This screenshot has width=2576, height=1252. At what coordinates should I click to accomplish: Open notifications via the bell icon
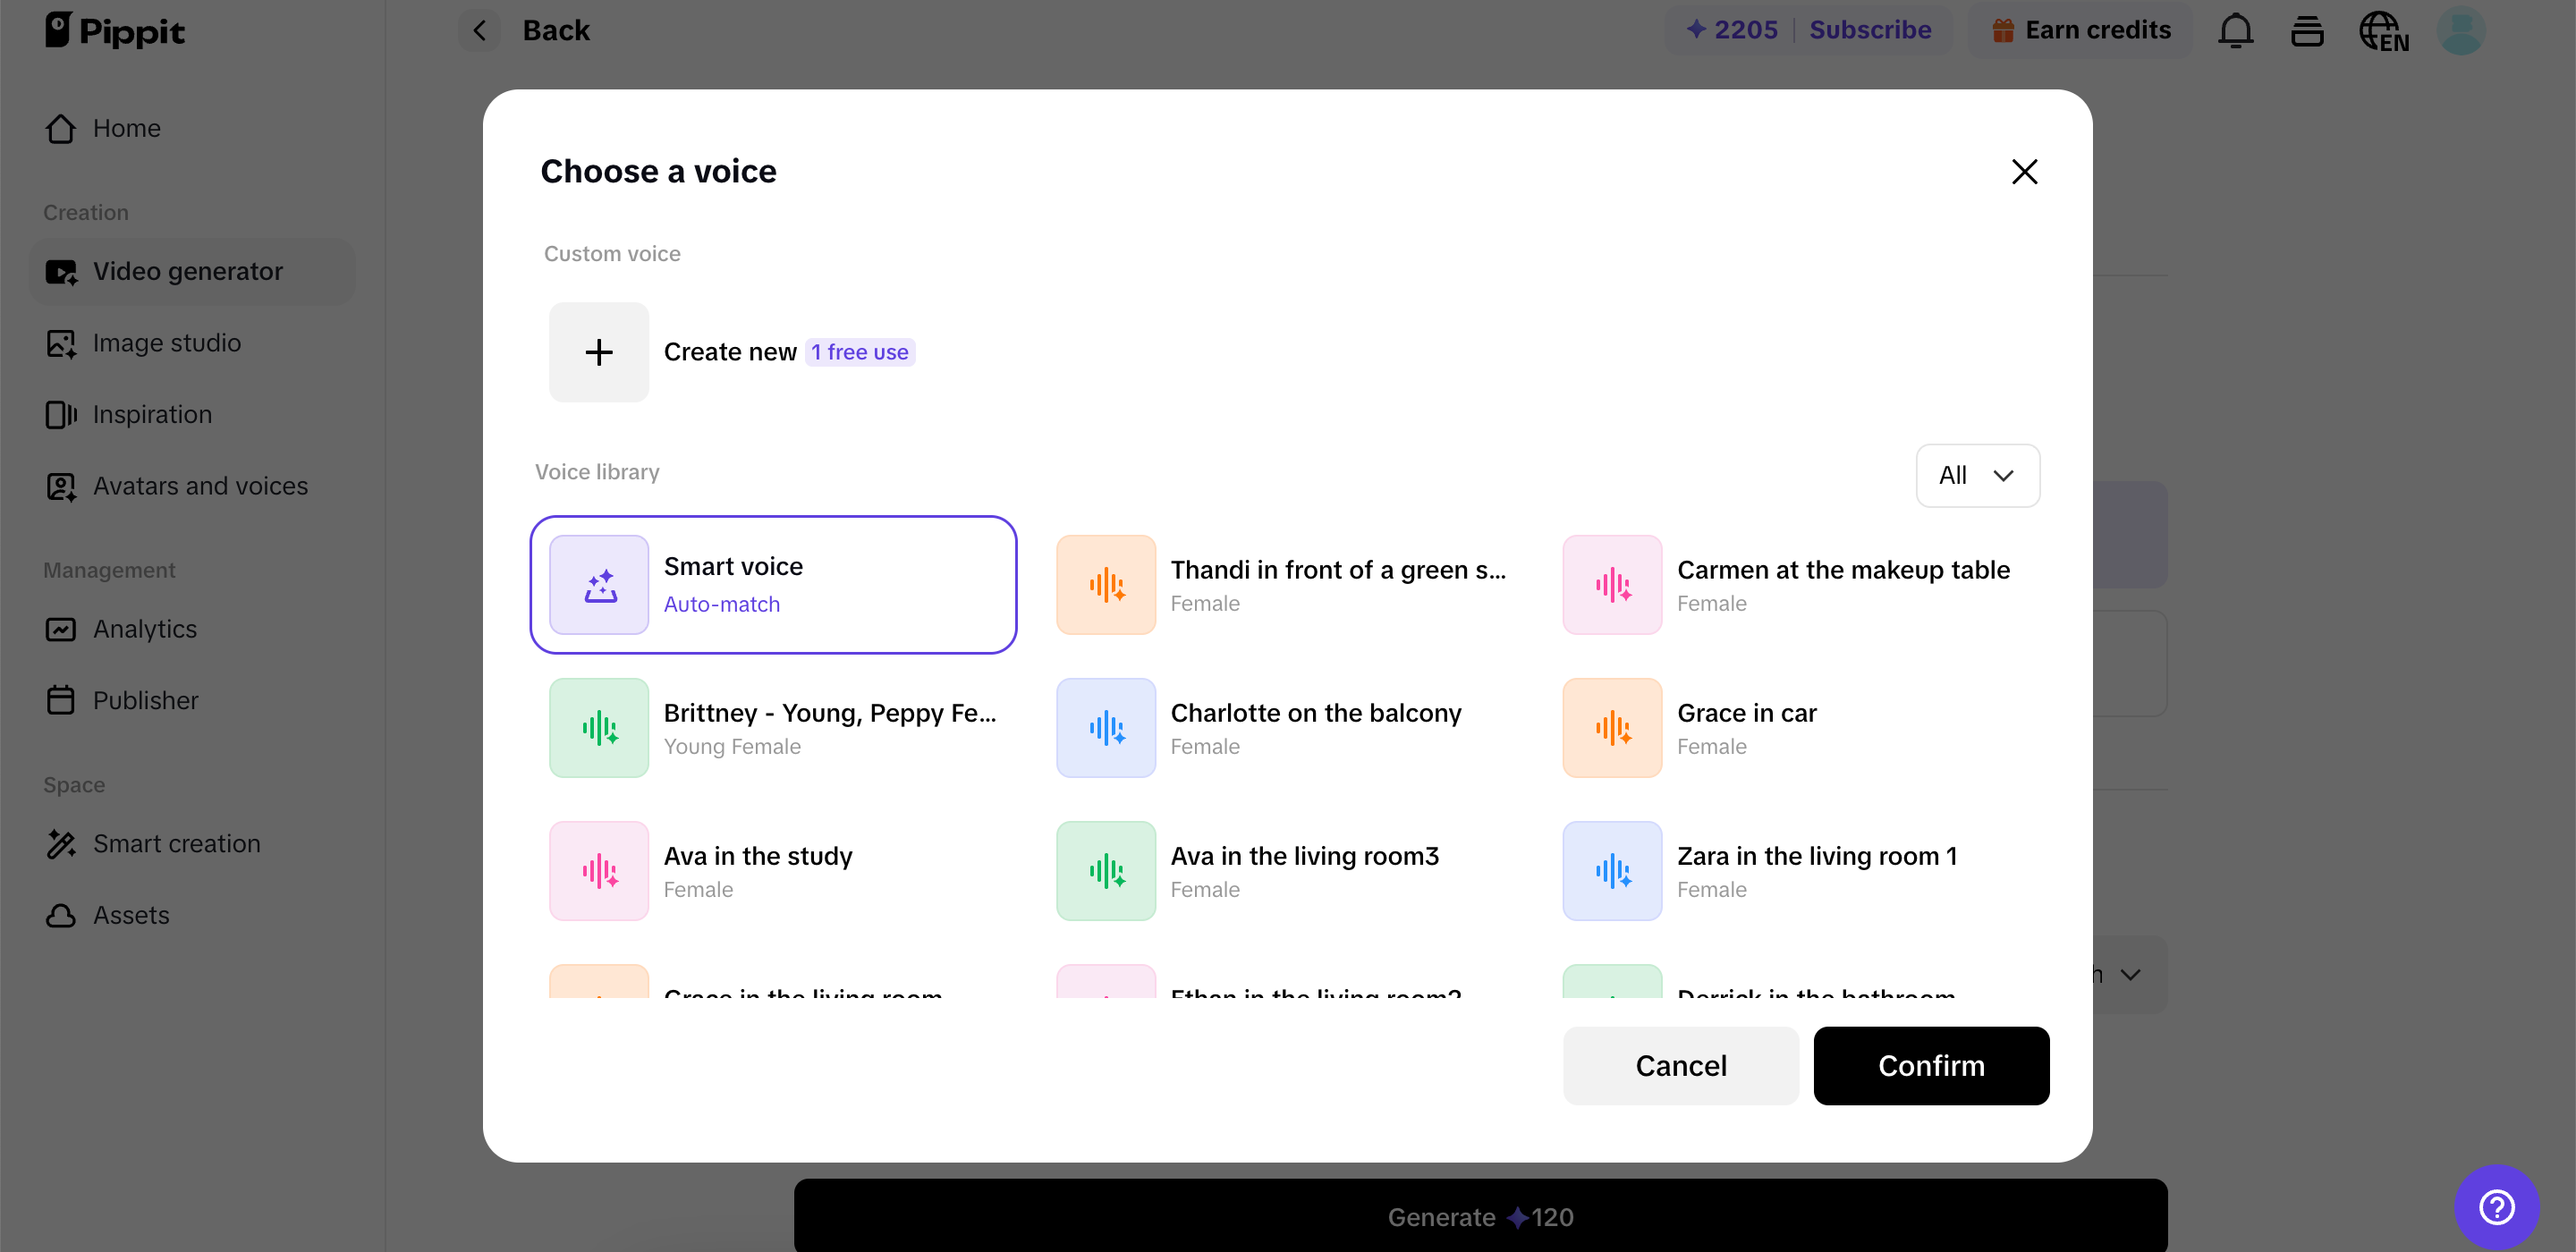click(2236, 30)
